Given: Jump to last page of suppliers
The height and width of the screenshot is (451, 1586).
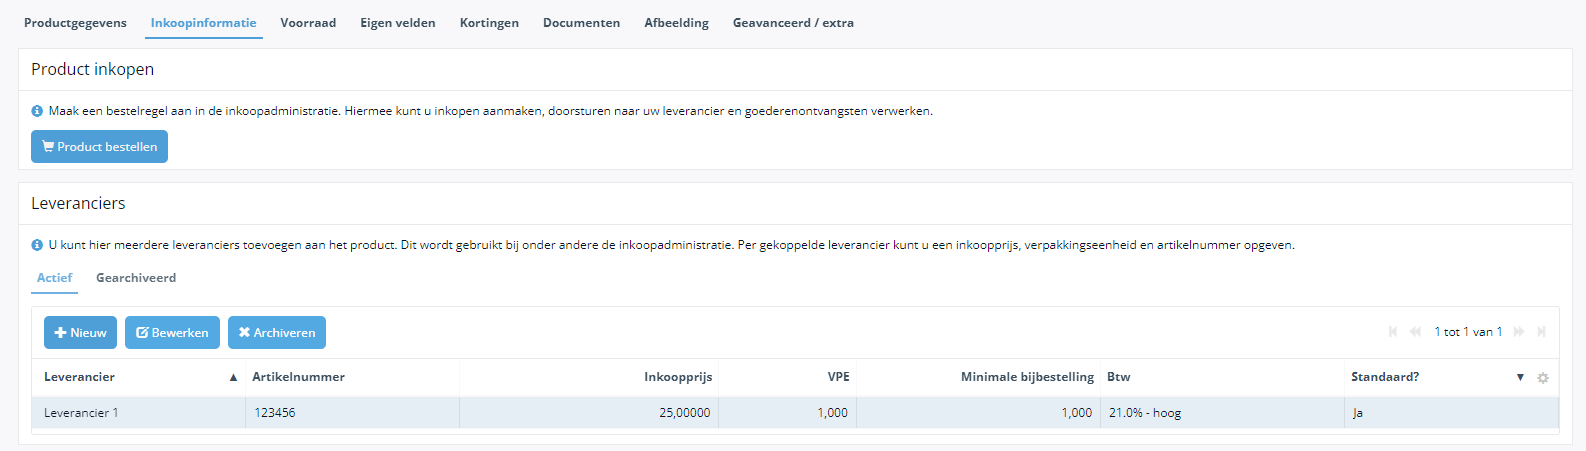Looking at the screenshot, I should pos(1541,332).
